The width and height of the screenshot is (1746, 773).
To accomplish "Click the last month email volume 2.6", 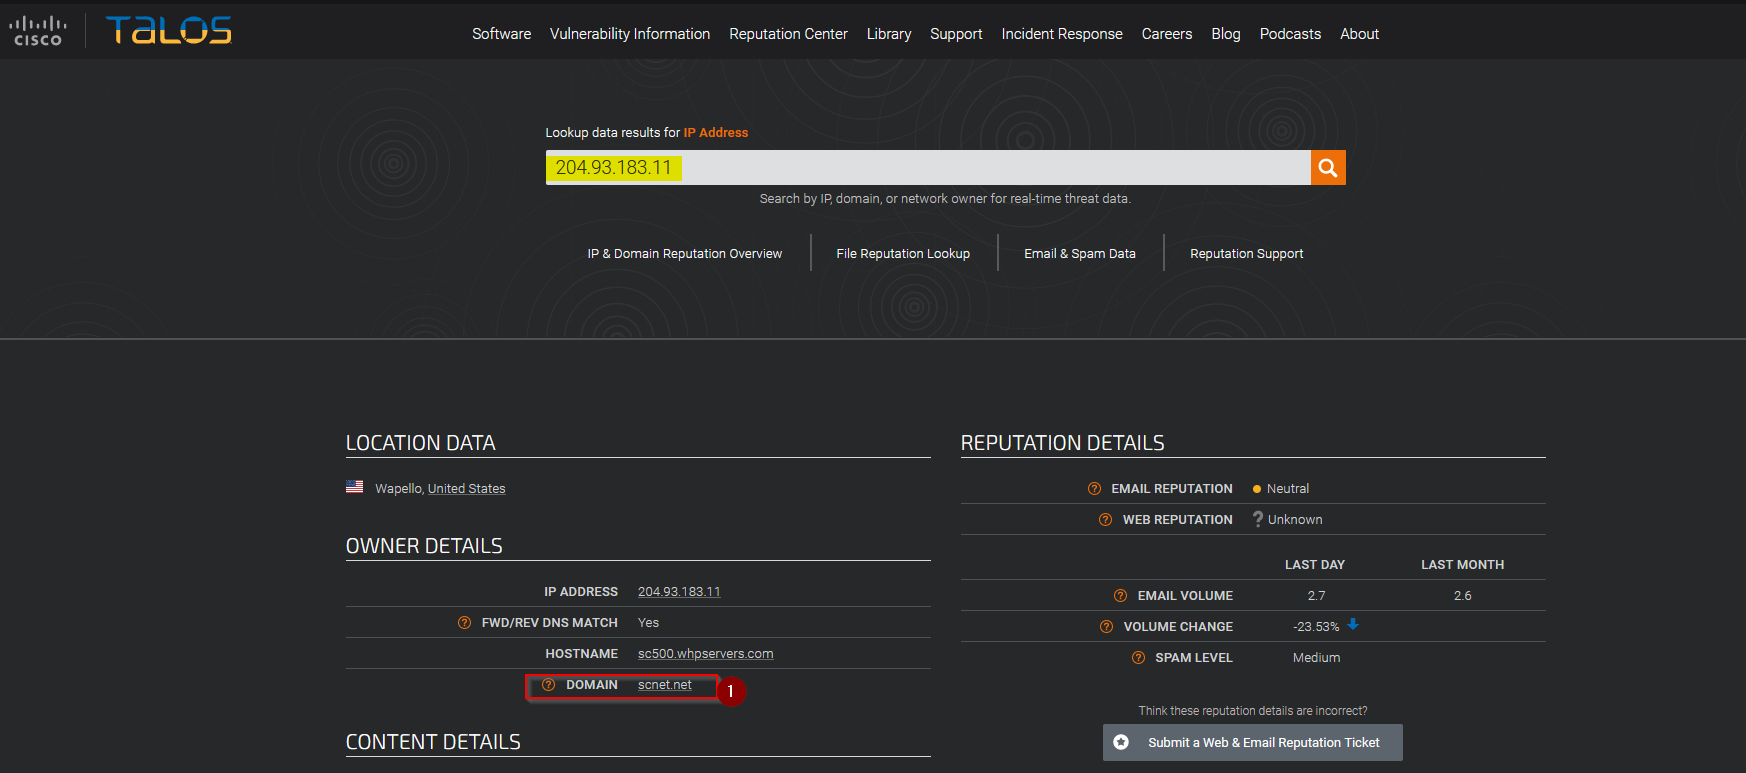I will (1463, 596).
